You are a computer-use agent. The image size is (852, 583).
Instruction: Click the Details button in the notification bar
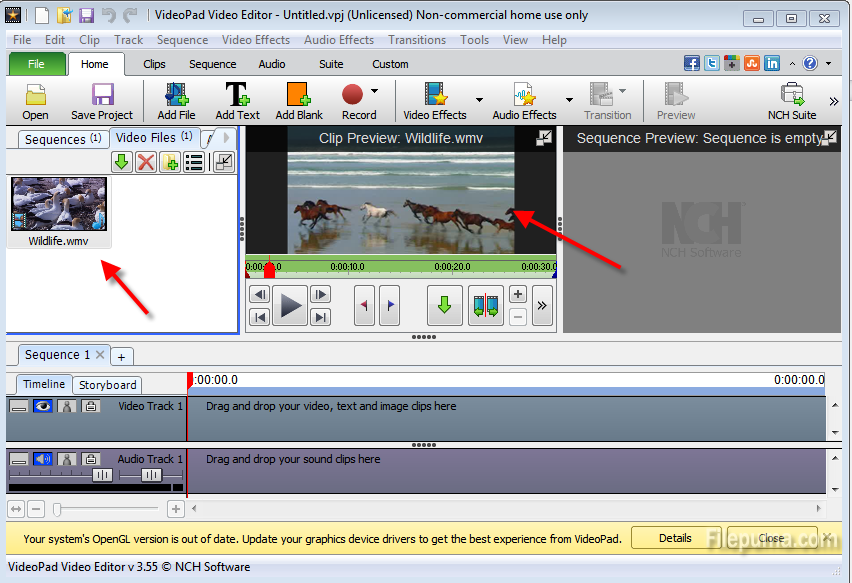[675, 538]
